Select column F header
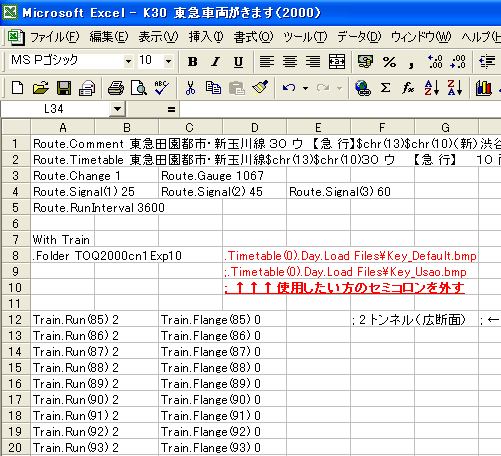The height and width of the screenshot is (456, 501). [382, 128]
